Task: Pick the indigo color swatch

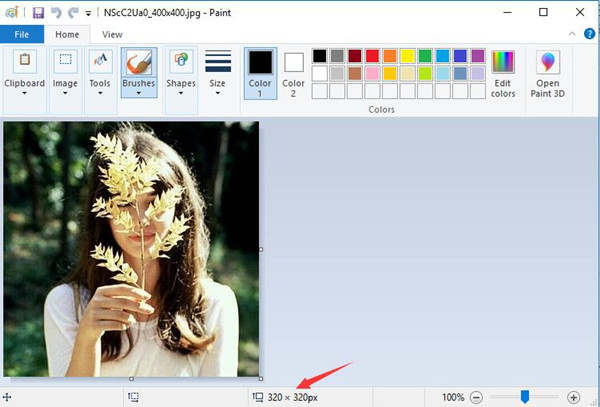Action: pos(460,56)
